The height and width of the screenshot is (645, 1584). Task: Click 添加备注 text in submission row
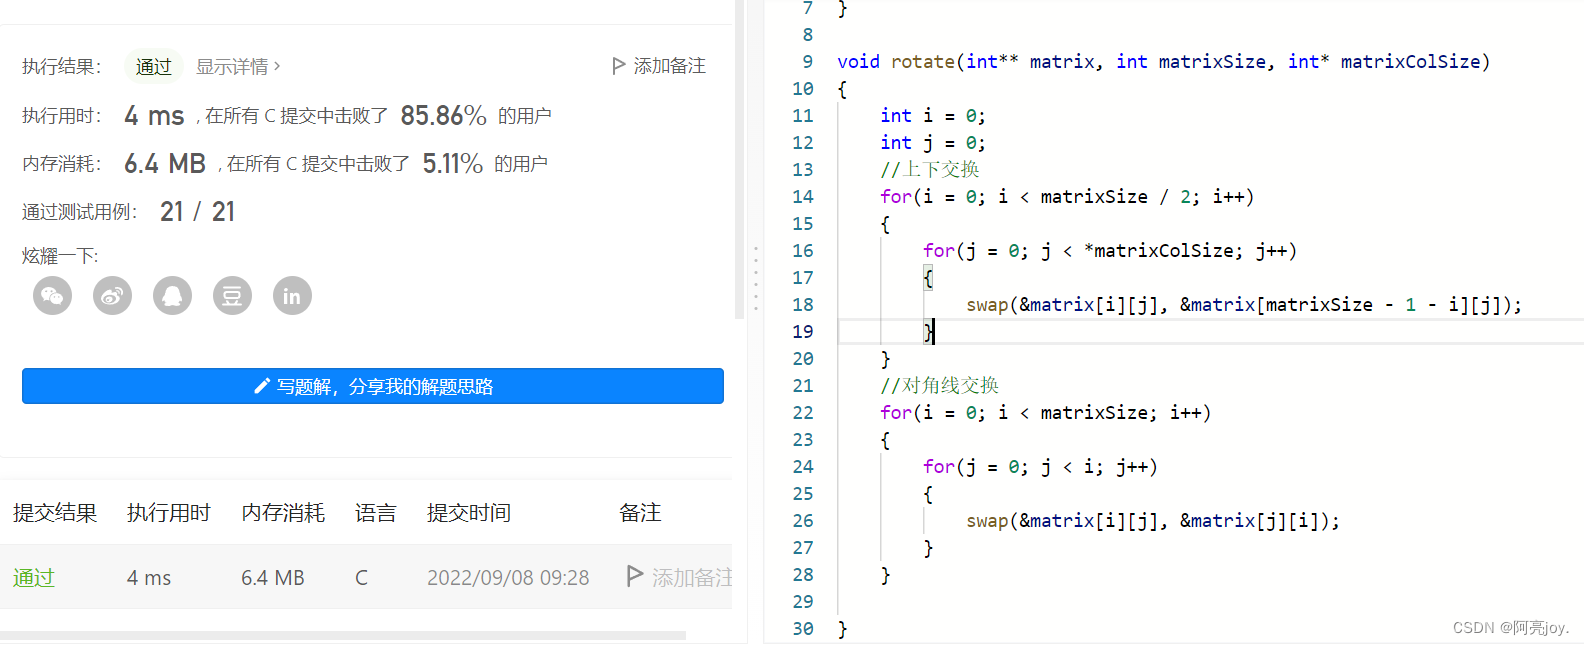[x=692, y=578]
